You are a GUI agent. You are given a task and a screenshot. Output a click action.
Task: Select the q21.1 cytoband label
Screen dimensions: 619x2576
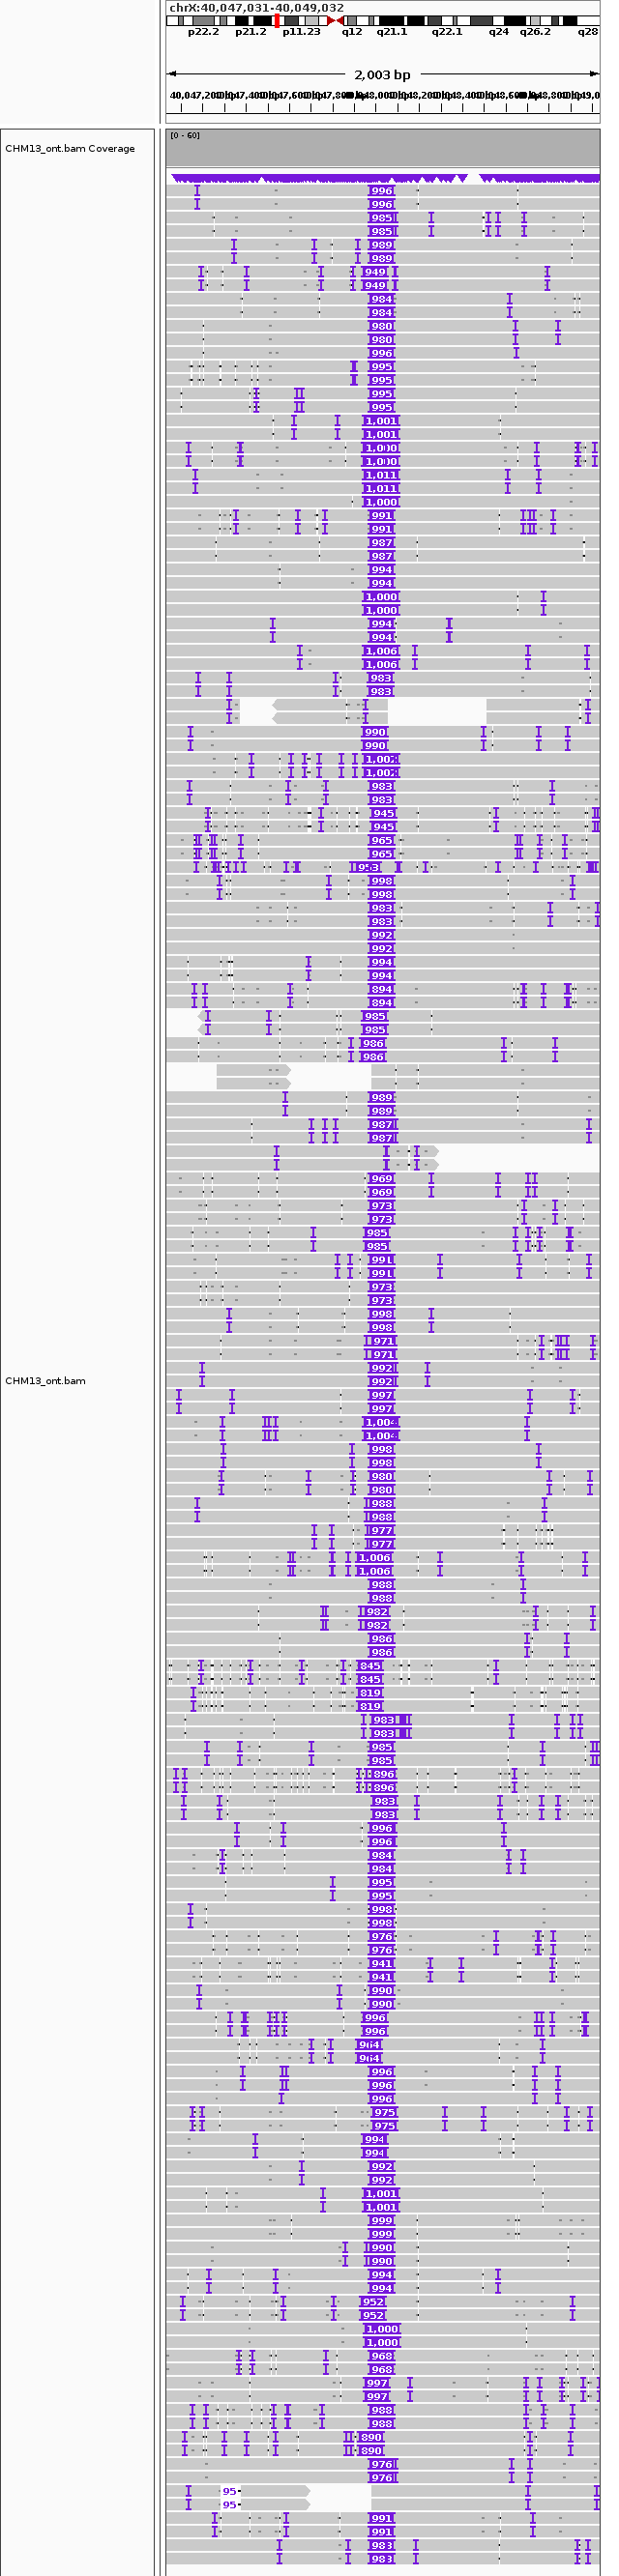[x=392, y=32]
